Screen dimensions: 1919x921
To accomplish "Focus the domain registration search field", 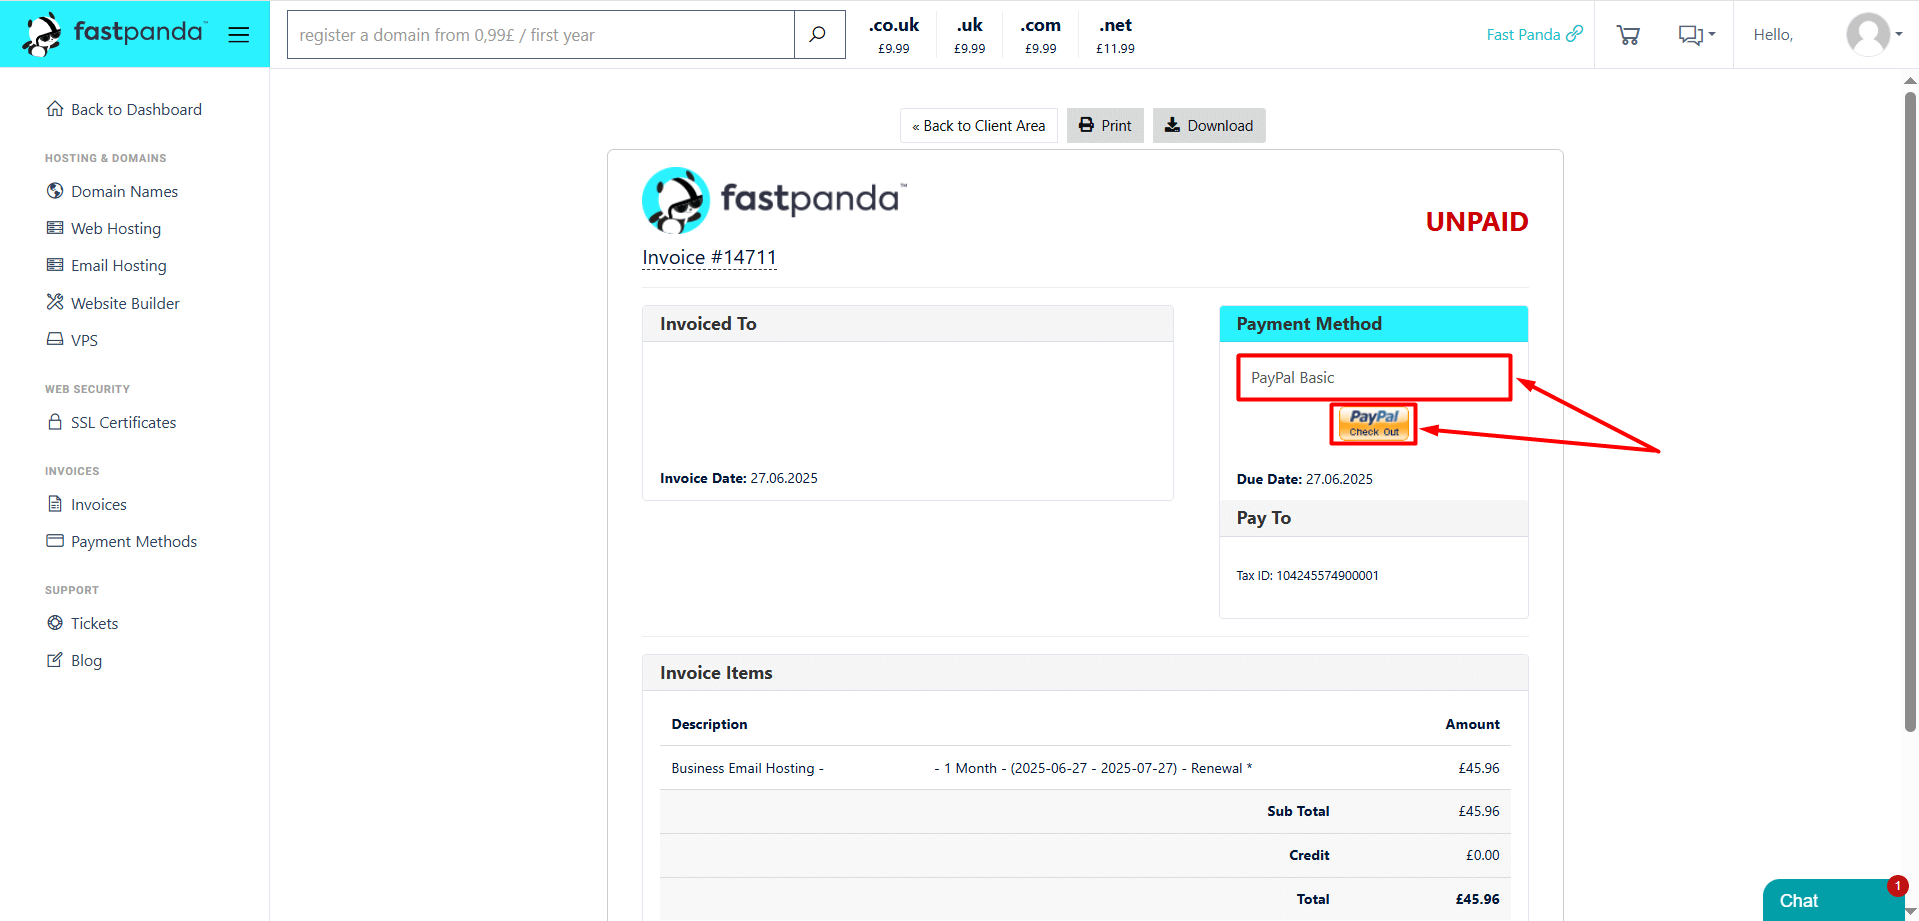I will (x=541, y=35).
